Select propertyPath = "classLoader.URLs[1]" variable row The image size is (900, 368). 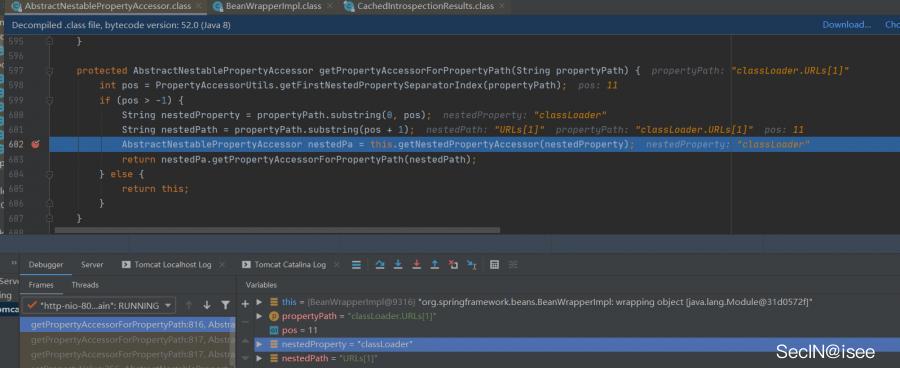point(577,316)
